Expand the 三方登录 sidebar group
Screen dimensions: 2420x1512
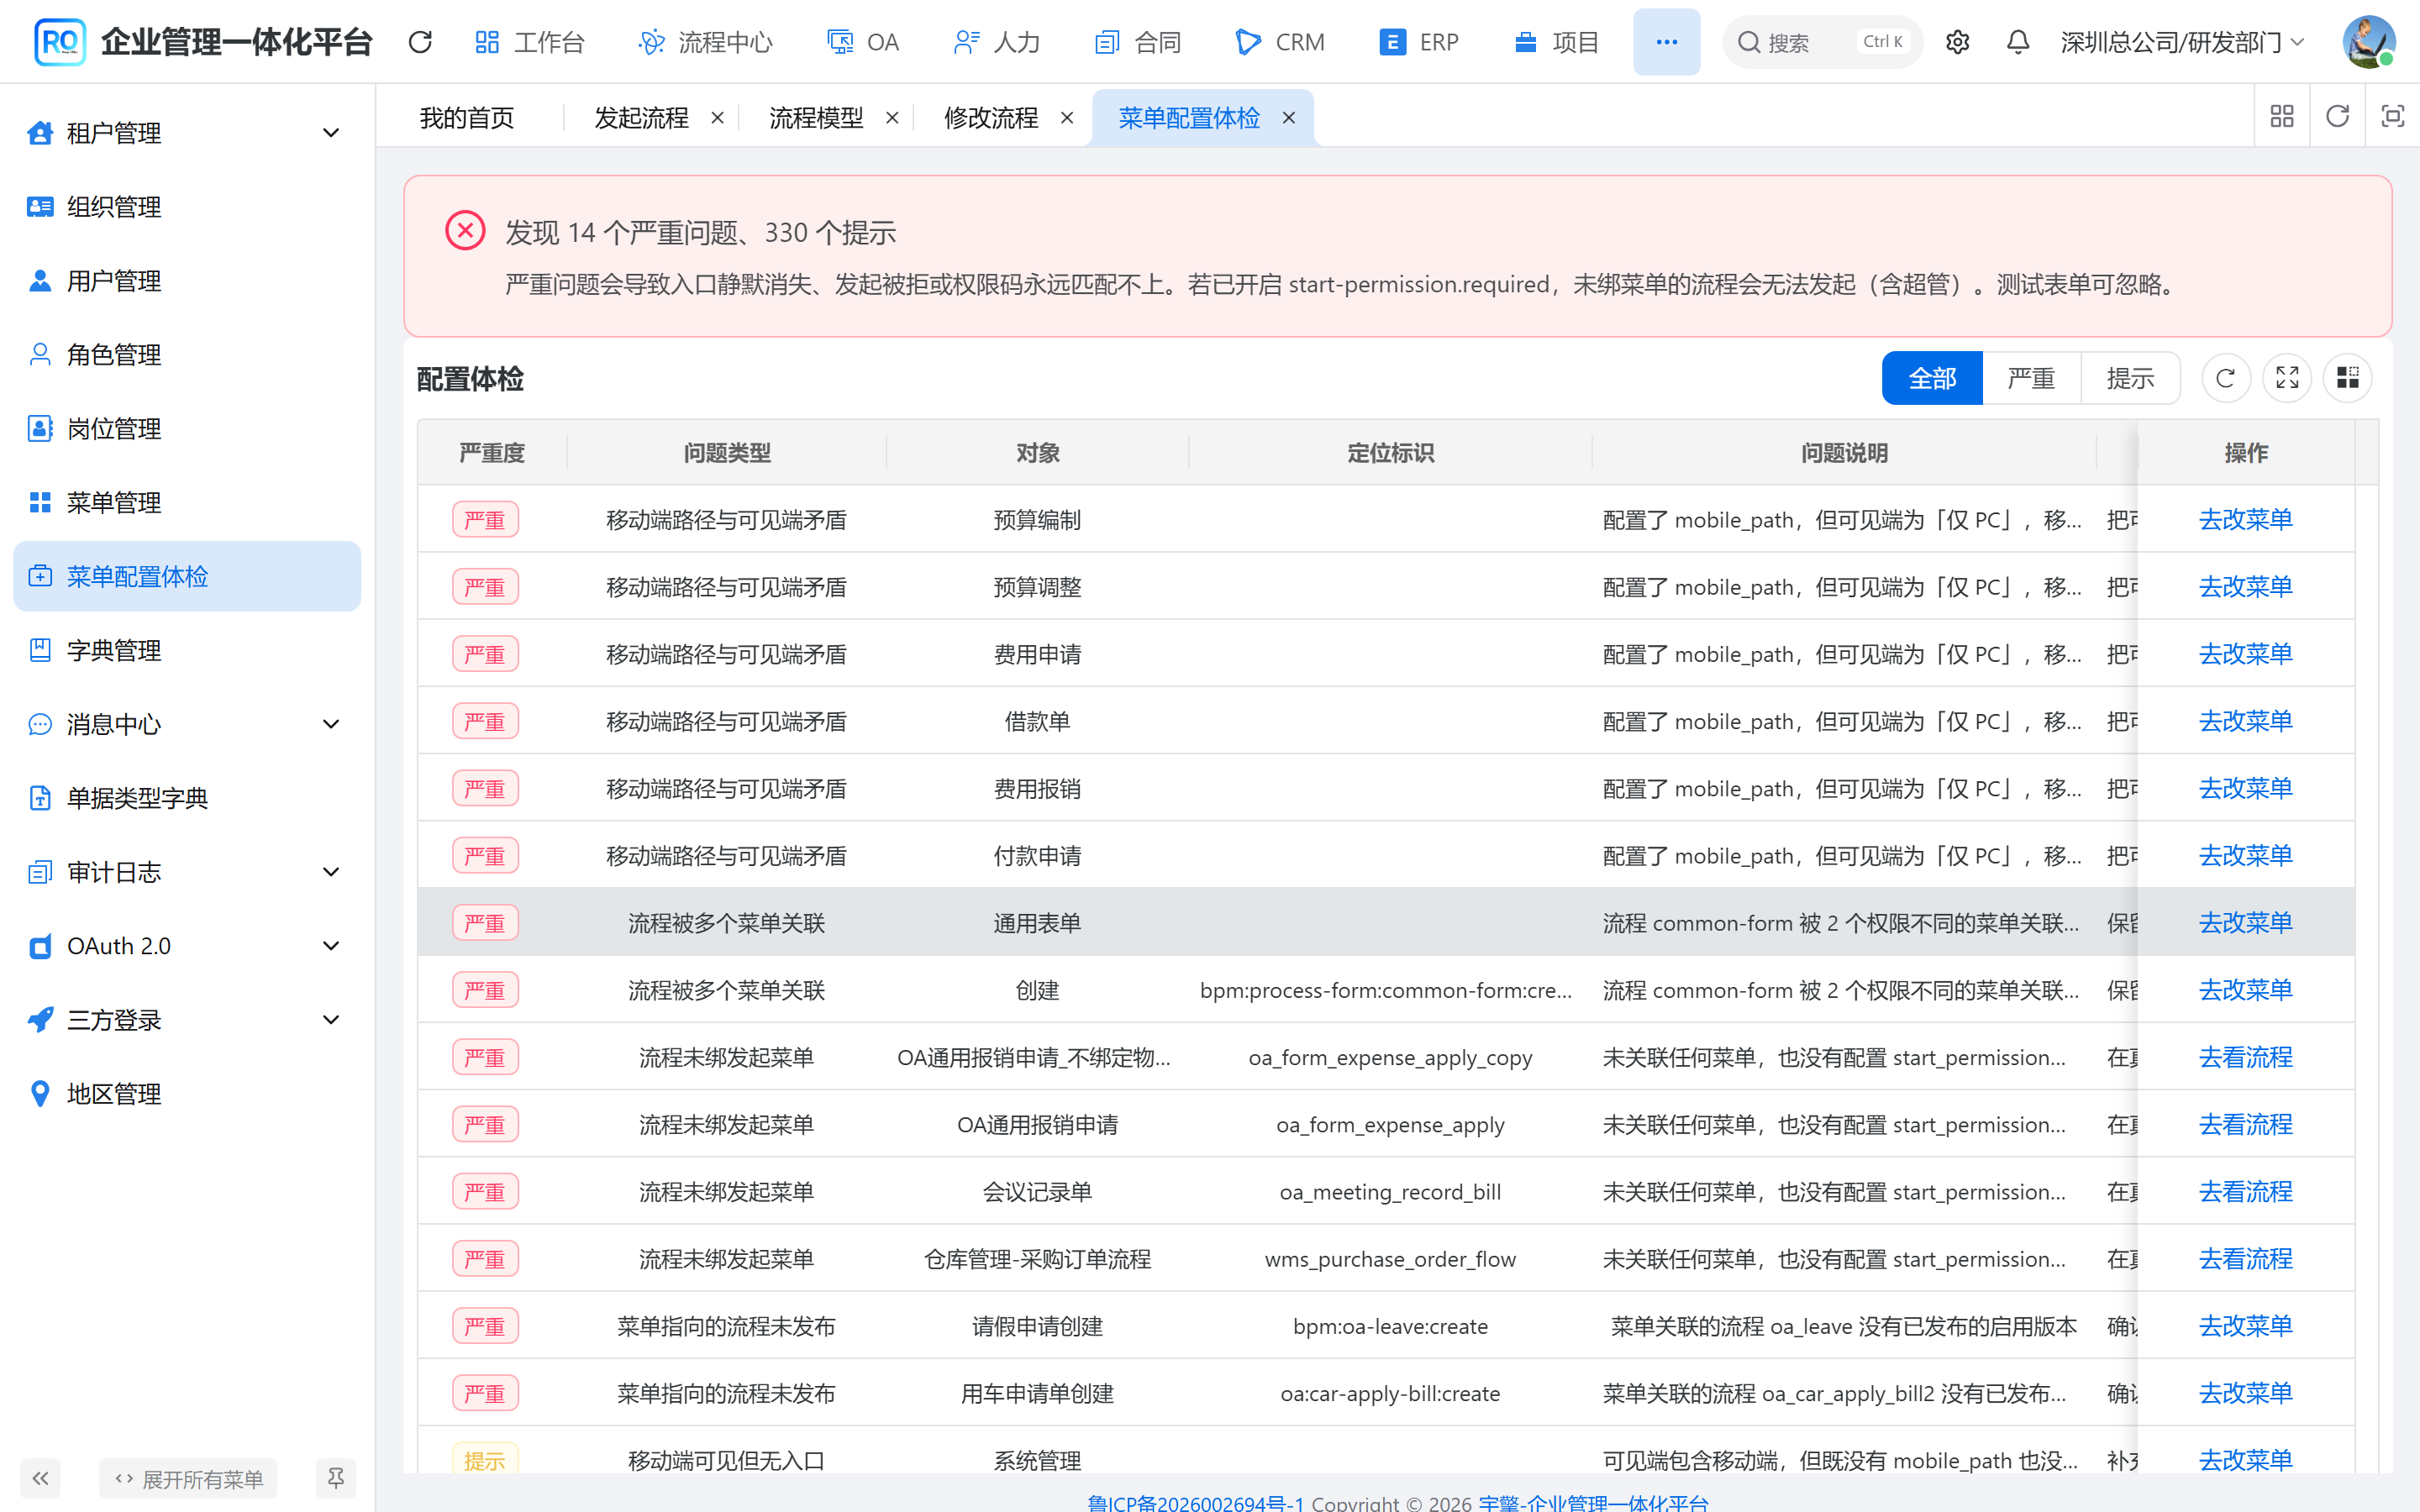pos(187,1020)
